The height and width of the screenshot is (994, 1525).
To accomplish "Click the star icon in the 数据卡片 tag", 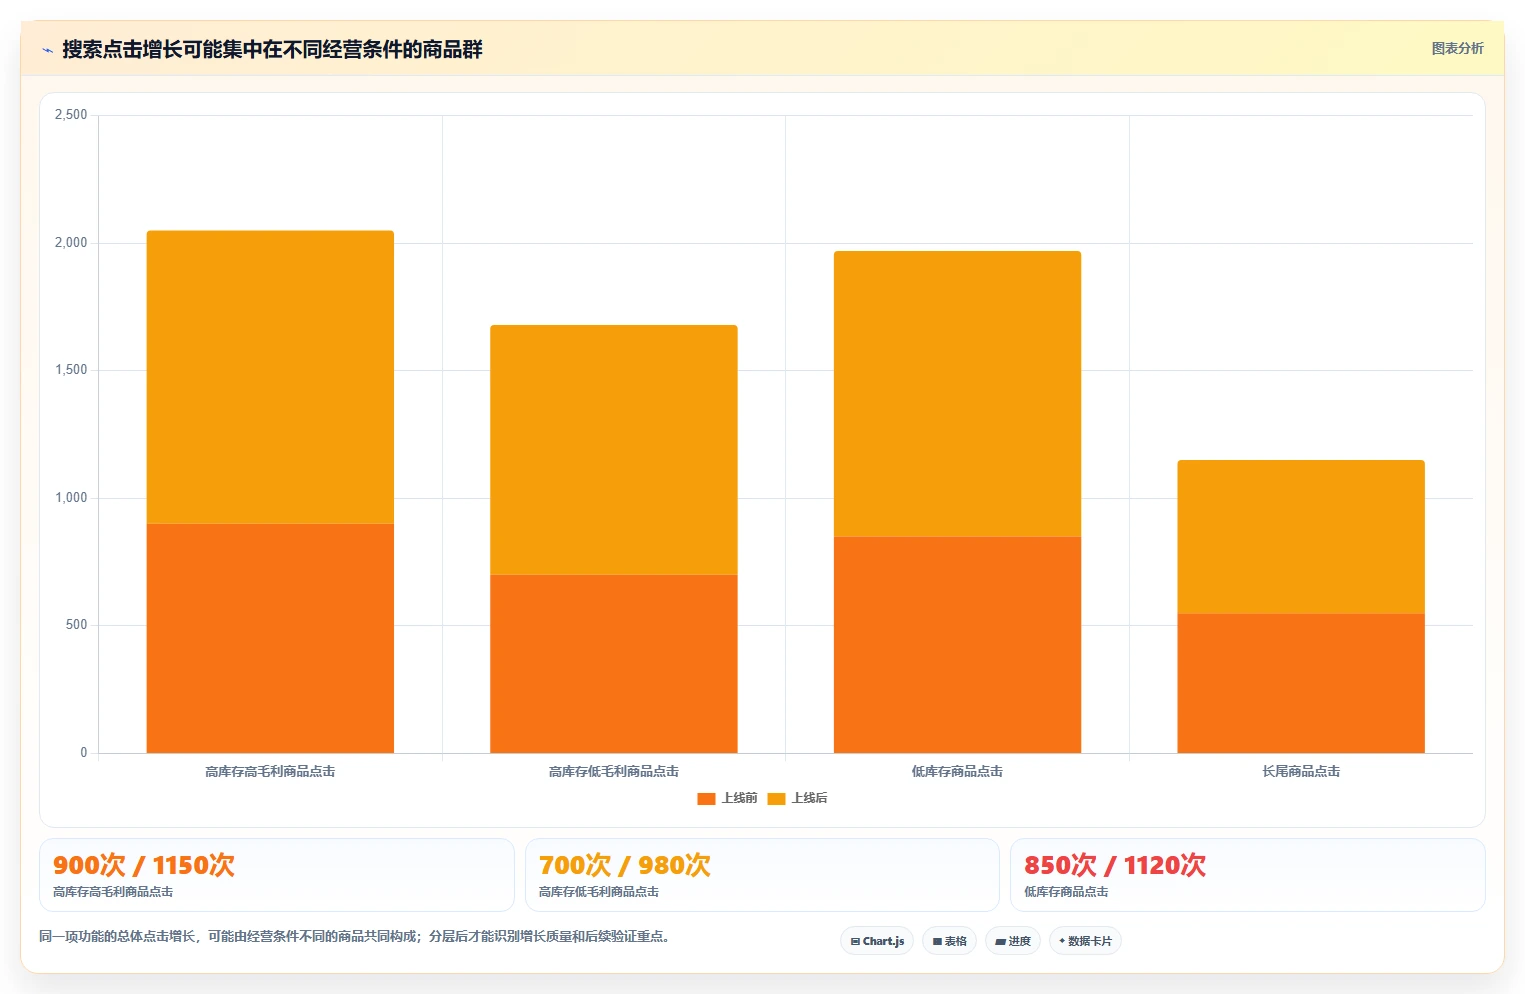I will pos(1062,941).
